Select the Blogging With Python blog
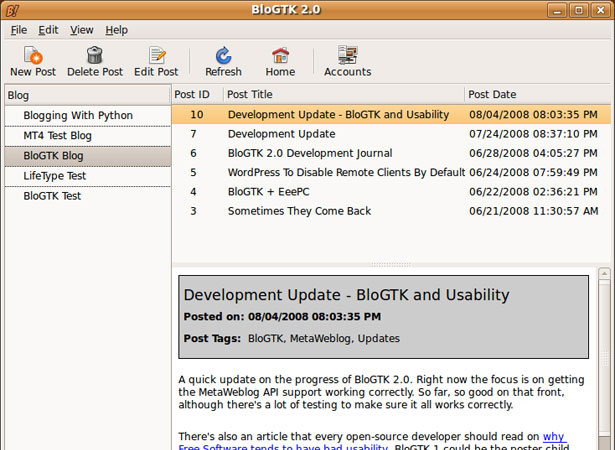Image resolution: width=615 pixels, height=450 pixels. 88,116
